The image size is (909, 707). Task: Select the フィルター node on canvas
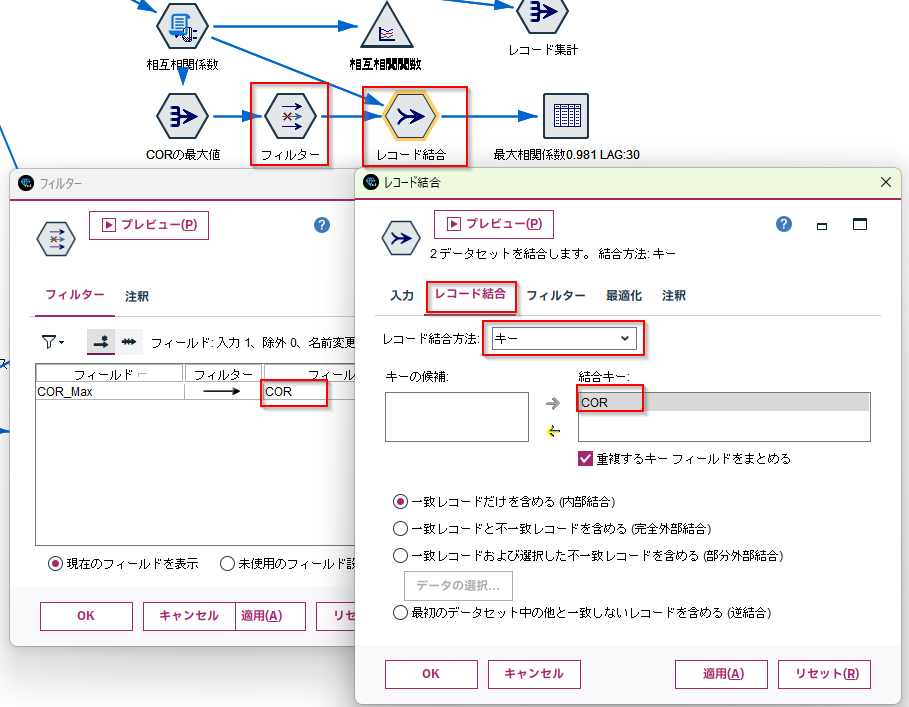tap(290, 116)
